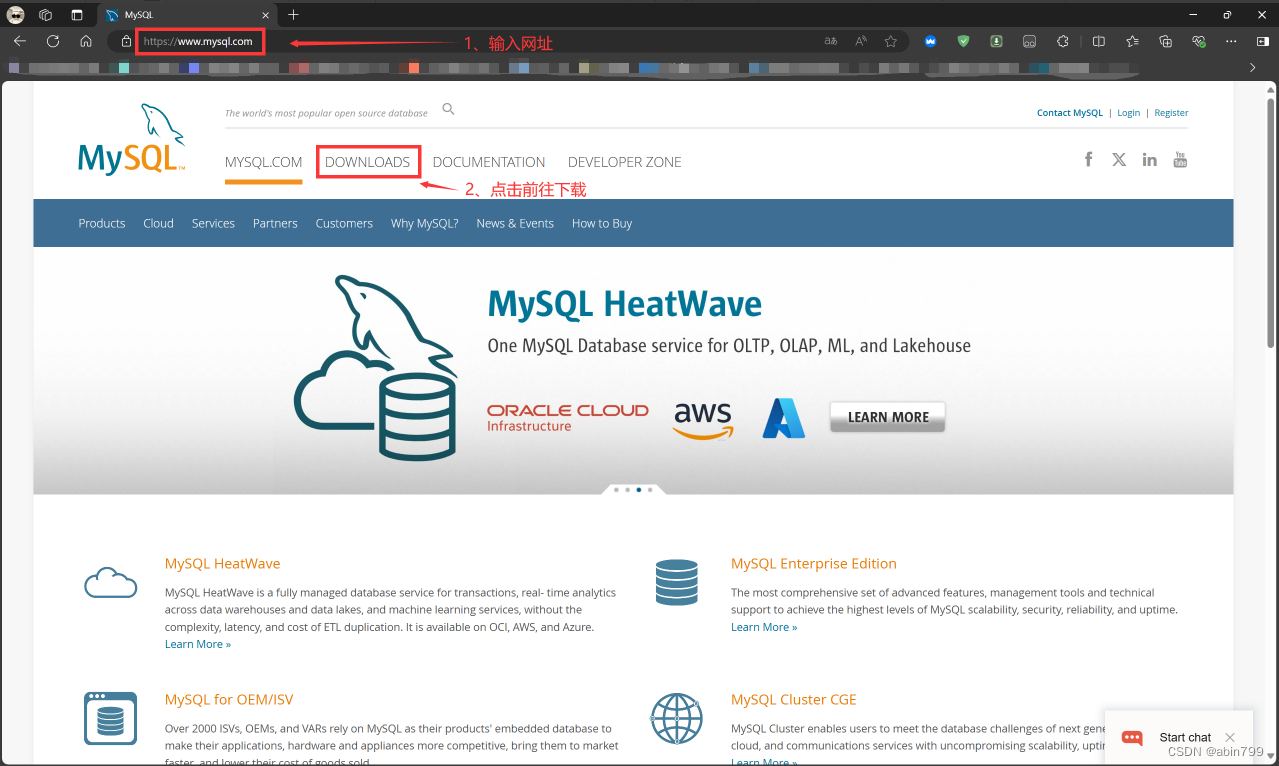This screenshot has height=766, width=1279.
Task: Open the MySQL for OEM/ISV heading link
Action: point(229,699)
